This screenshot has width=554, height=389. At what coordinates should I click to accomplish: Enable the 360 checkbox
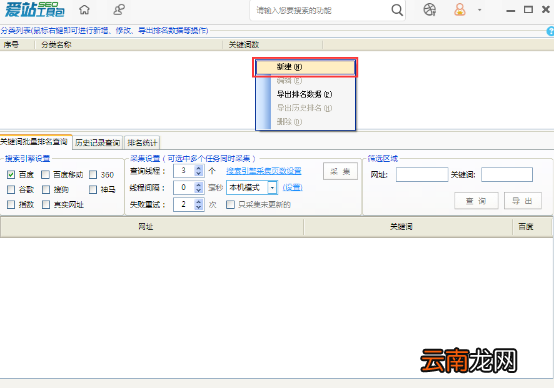click(93, 175)
